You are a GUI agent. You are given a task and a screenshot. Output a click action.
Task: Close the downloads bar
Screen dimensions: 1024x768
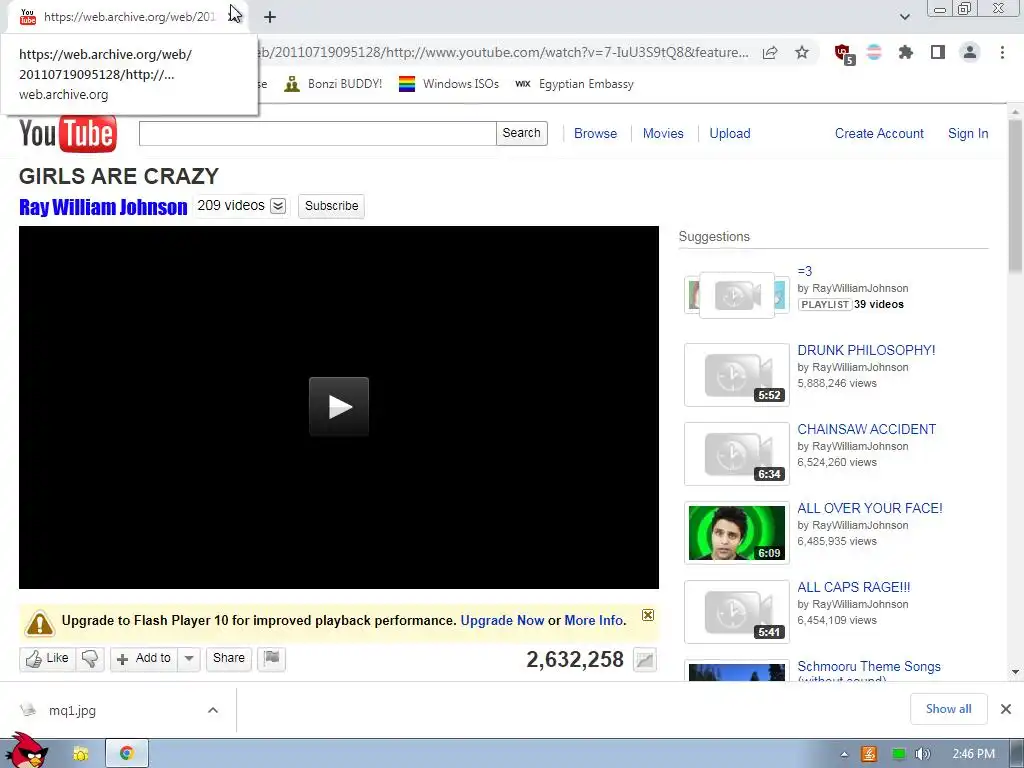pyautogui.click(x=1006, y=709)
